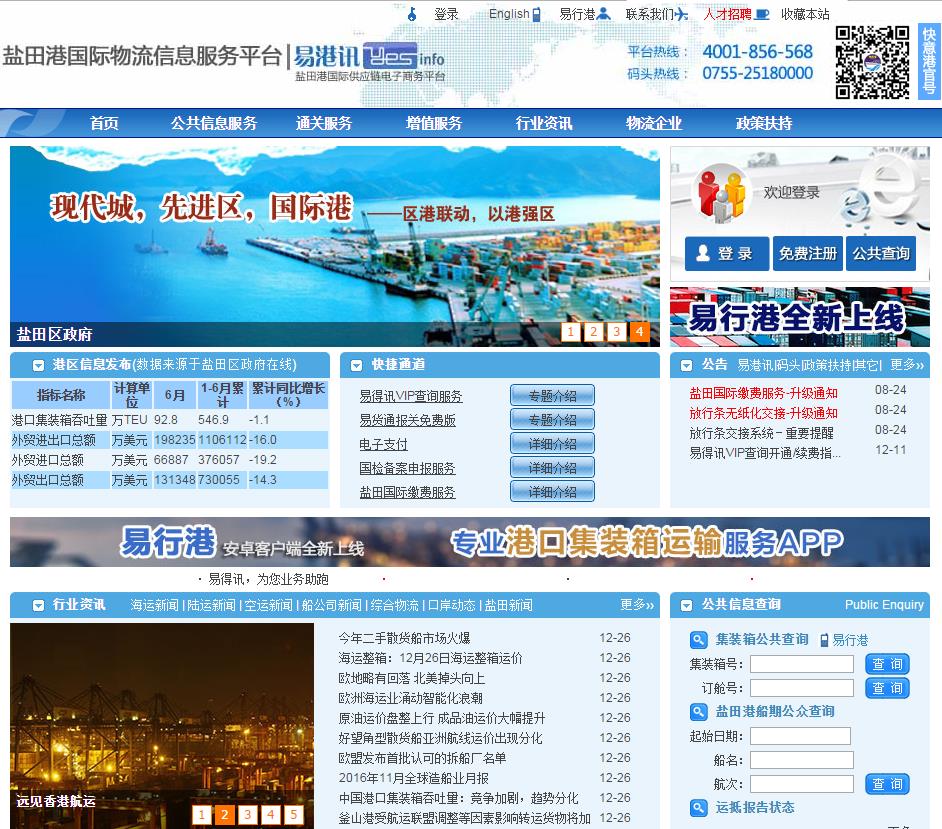Click 更多 in the 行业资讯 panel
Image resolution: width=942 pixels, height=829 pixels.
click(637, 605)
